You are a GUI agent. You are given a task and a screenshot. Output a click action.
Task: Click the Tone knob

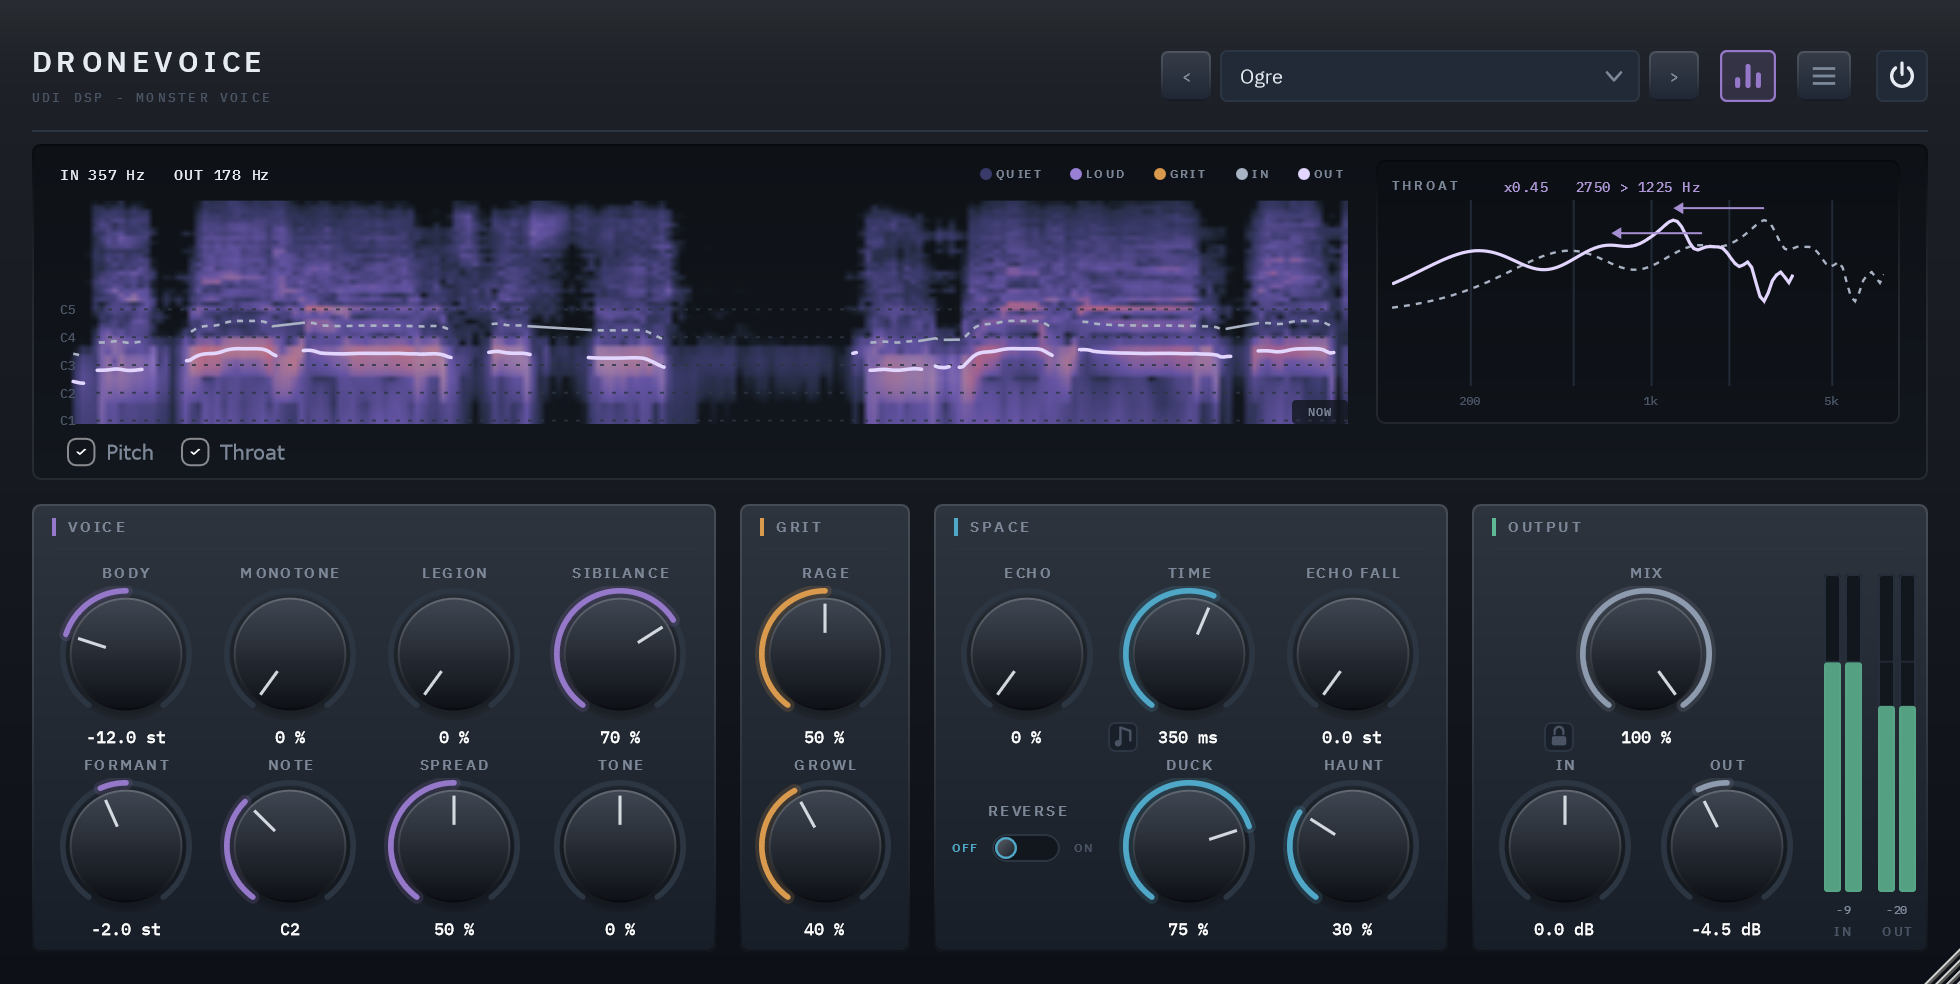(x=620, y=846)
